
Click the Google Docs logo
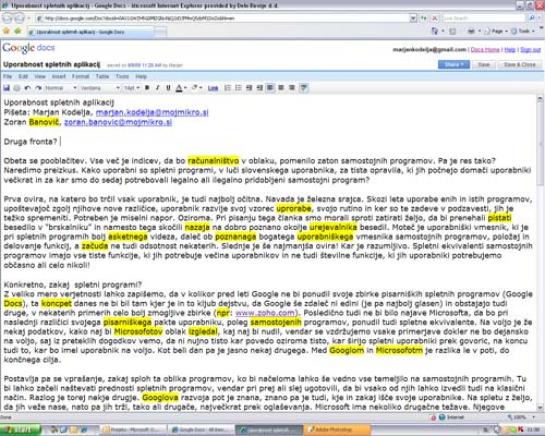[29, 48]
